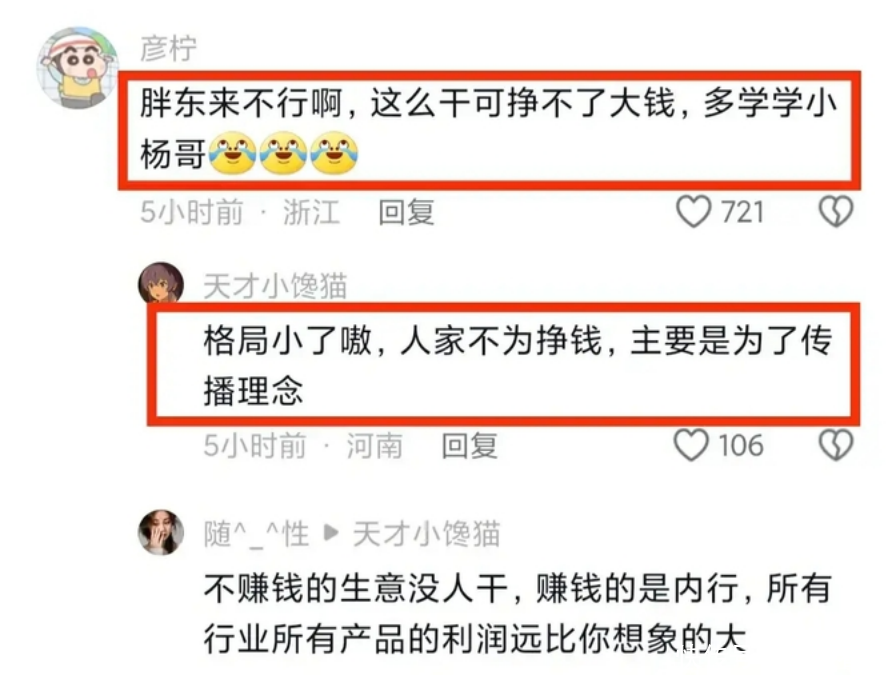
Task: Dislike 彦柠's comment using broken heart
Action: tap(836, 211)
